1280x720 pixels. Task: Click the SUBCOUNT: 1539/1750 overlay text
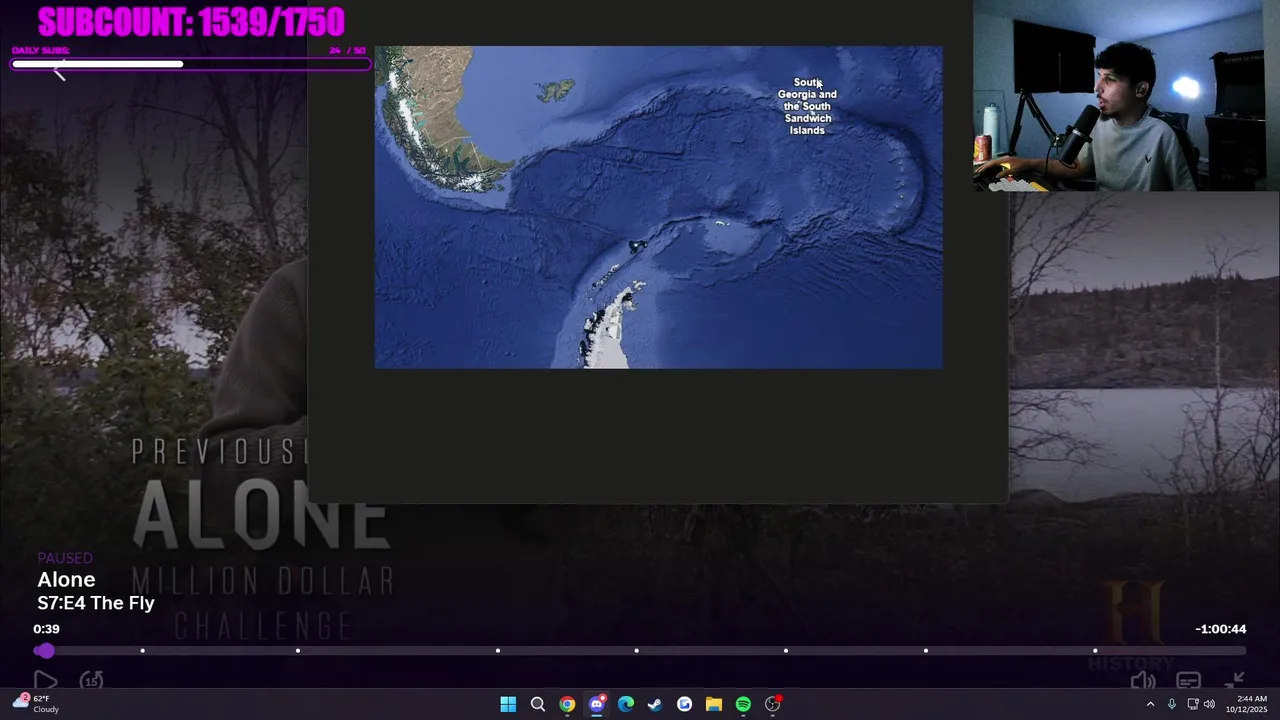click(x=191, y=21)
